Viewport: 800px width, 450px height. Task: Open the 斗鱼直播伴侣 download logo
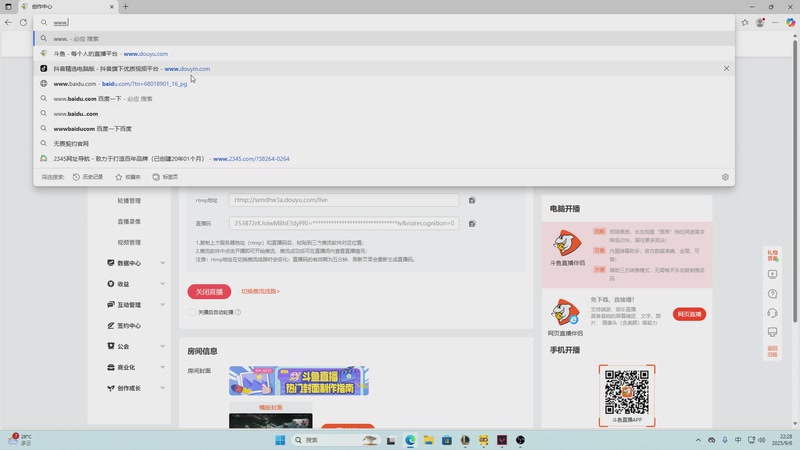(x=567, y=243)
